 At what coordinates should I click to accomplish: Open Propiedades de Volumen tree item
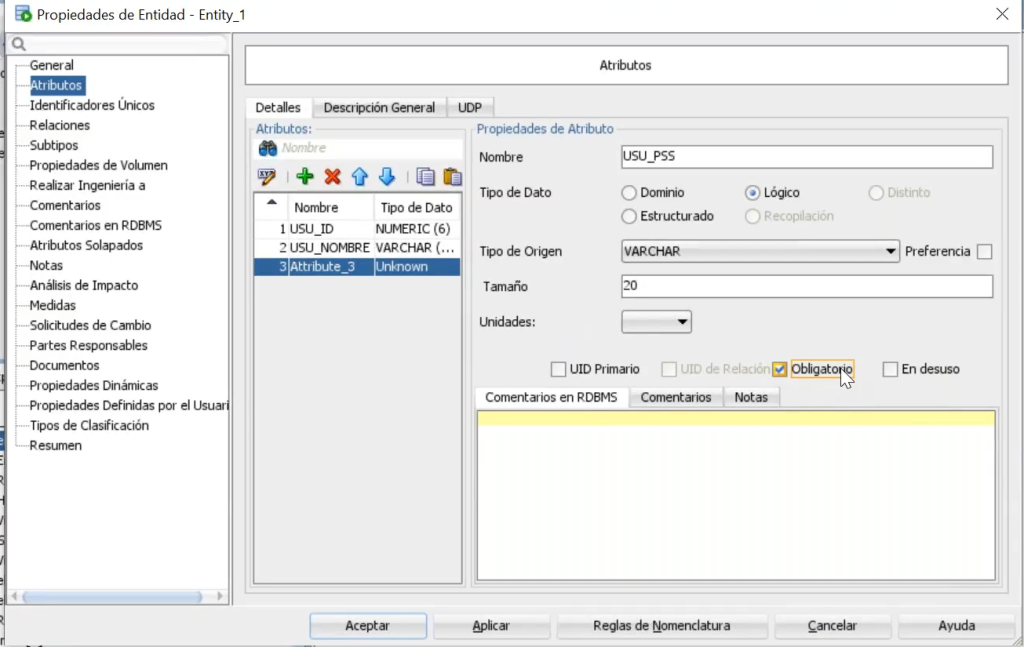pyautogui.click(x=99, y=165)
